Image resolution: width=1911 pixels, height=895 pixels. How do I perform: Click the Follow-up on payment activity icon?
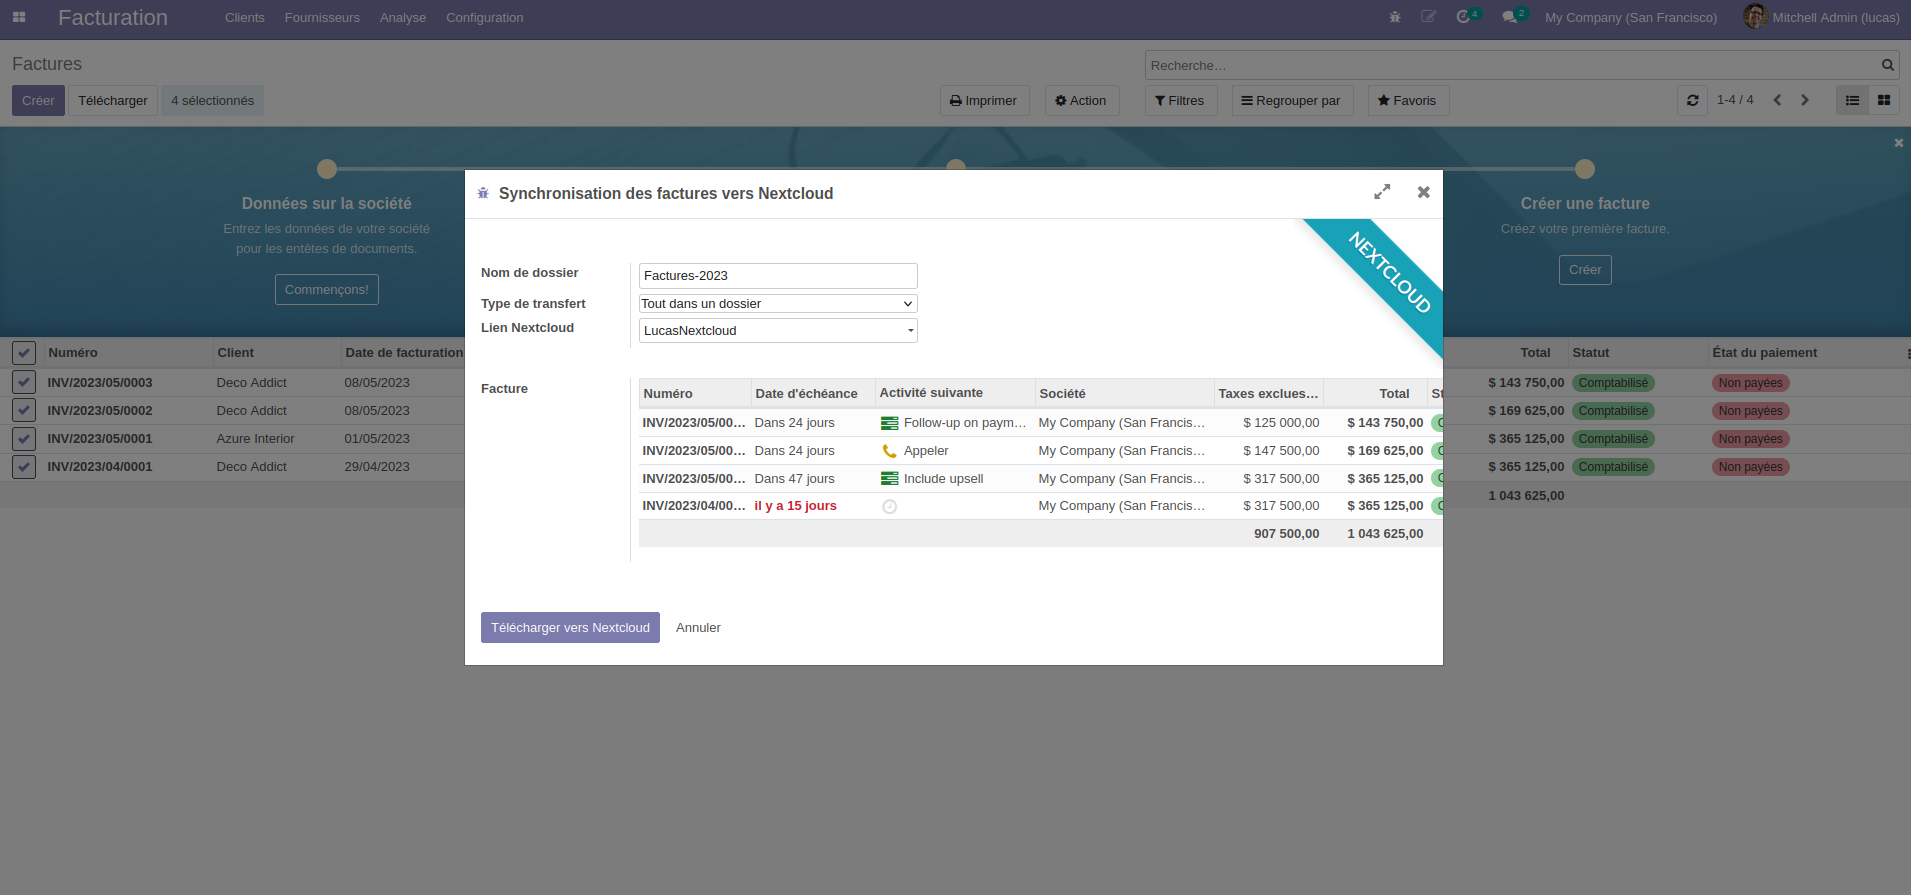889,423
